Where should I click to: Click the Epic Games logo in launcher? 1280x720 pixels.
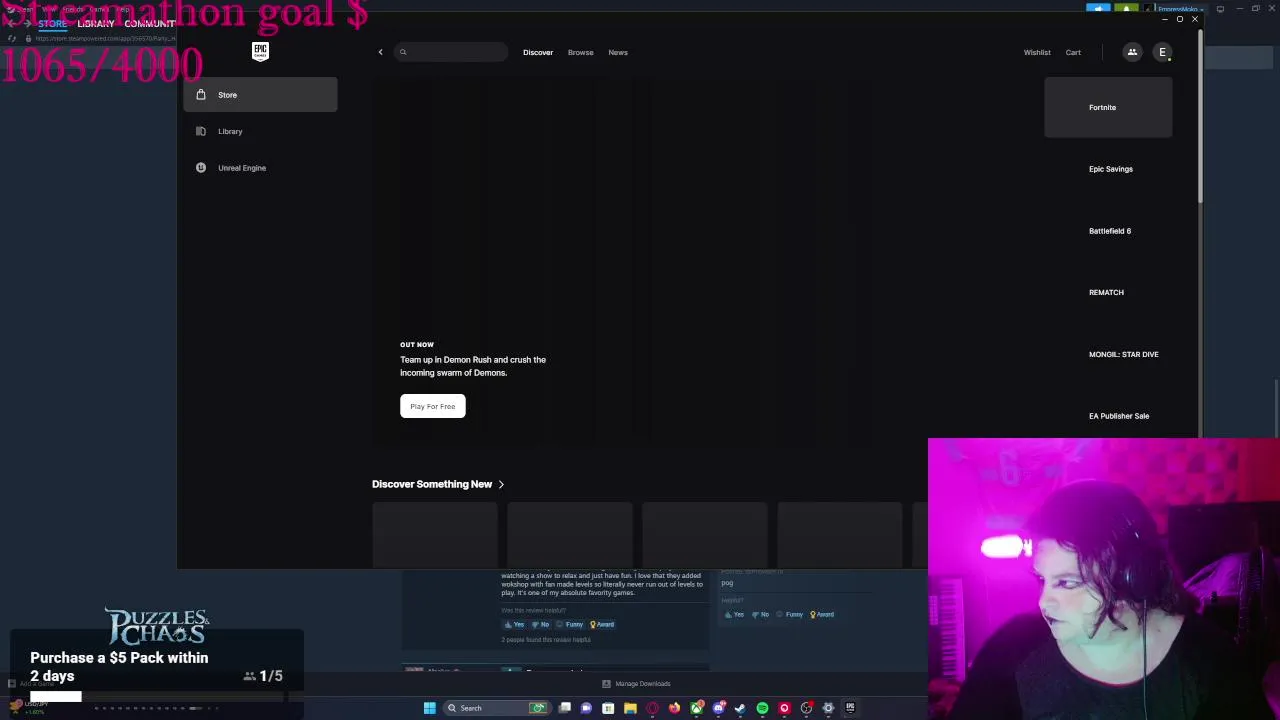point(260,51)
